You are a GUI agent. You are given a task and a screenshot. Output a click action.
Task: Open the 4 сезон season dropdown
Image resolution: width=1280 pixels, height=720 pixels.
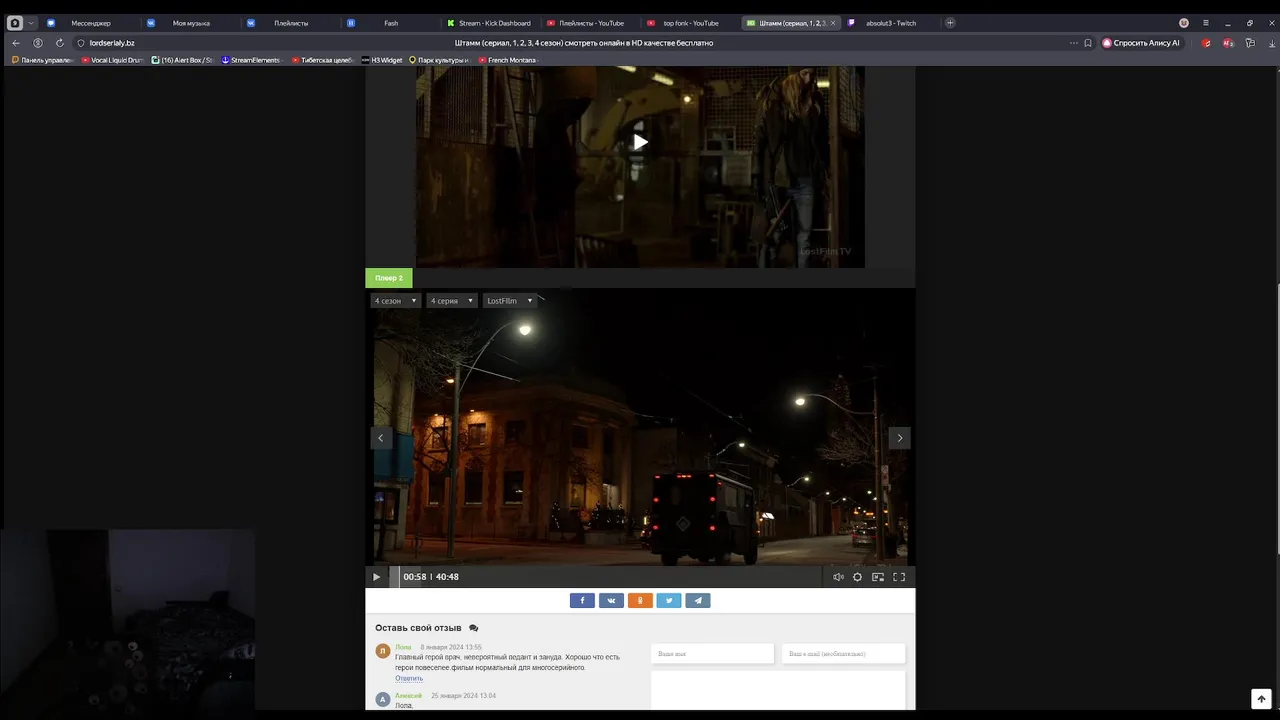pos(396,301)
